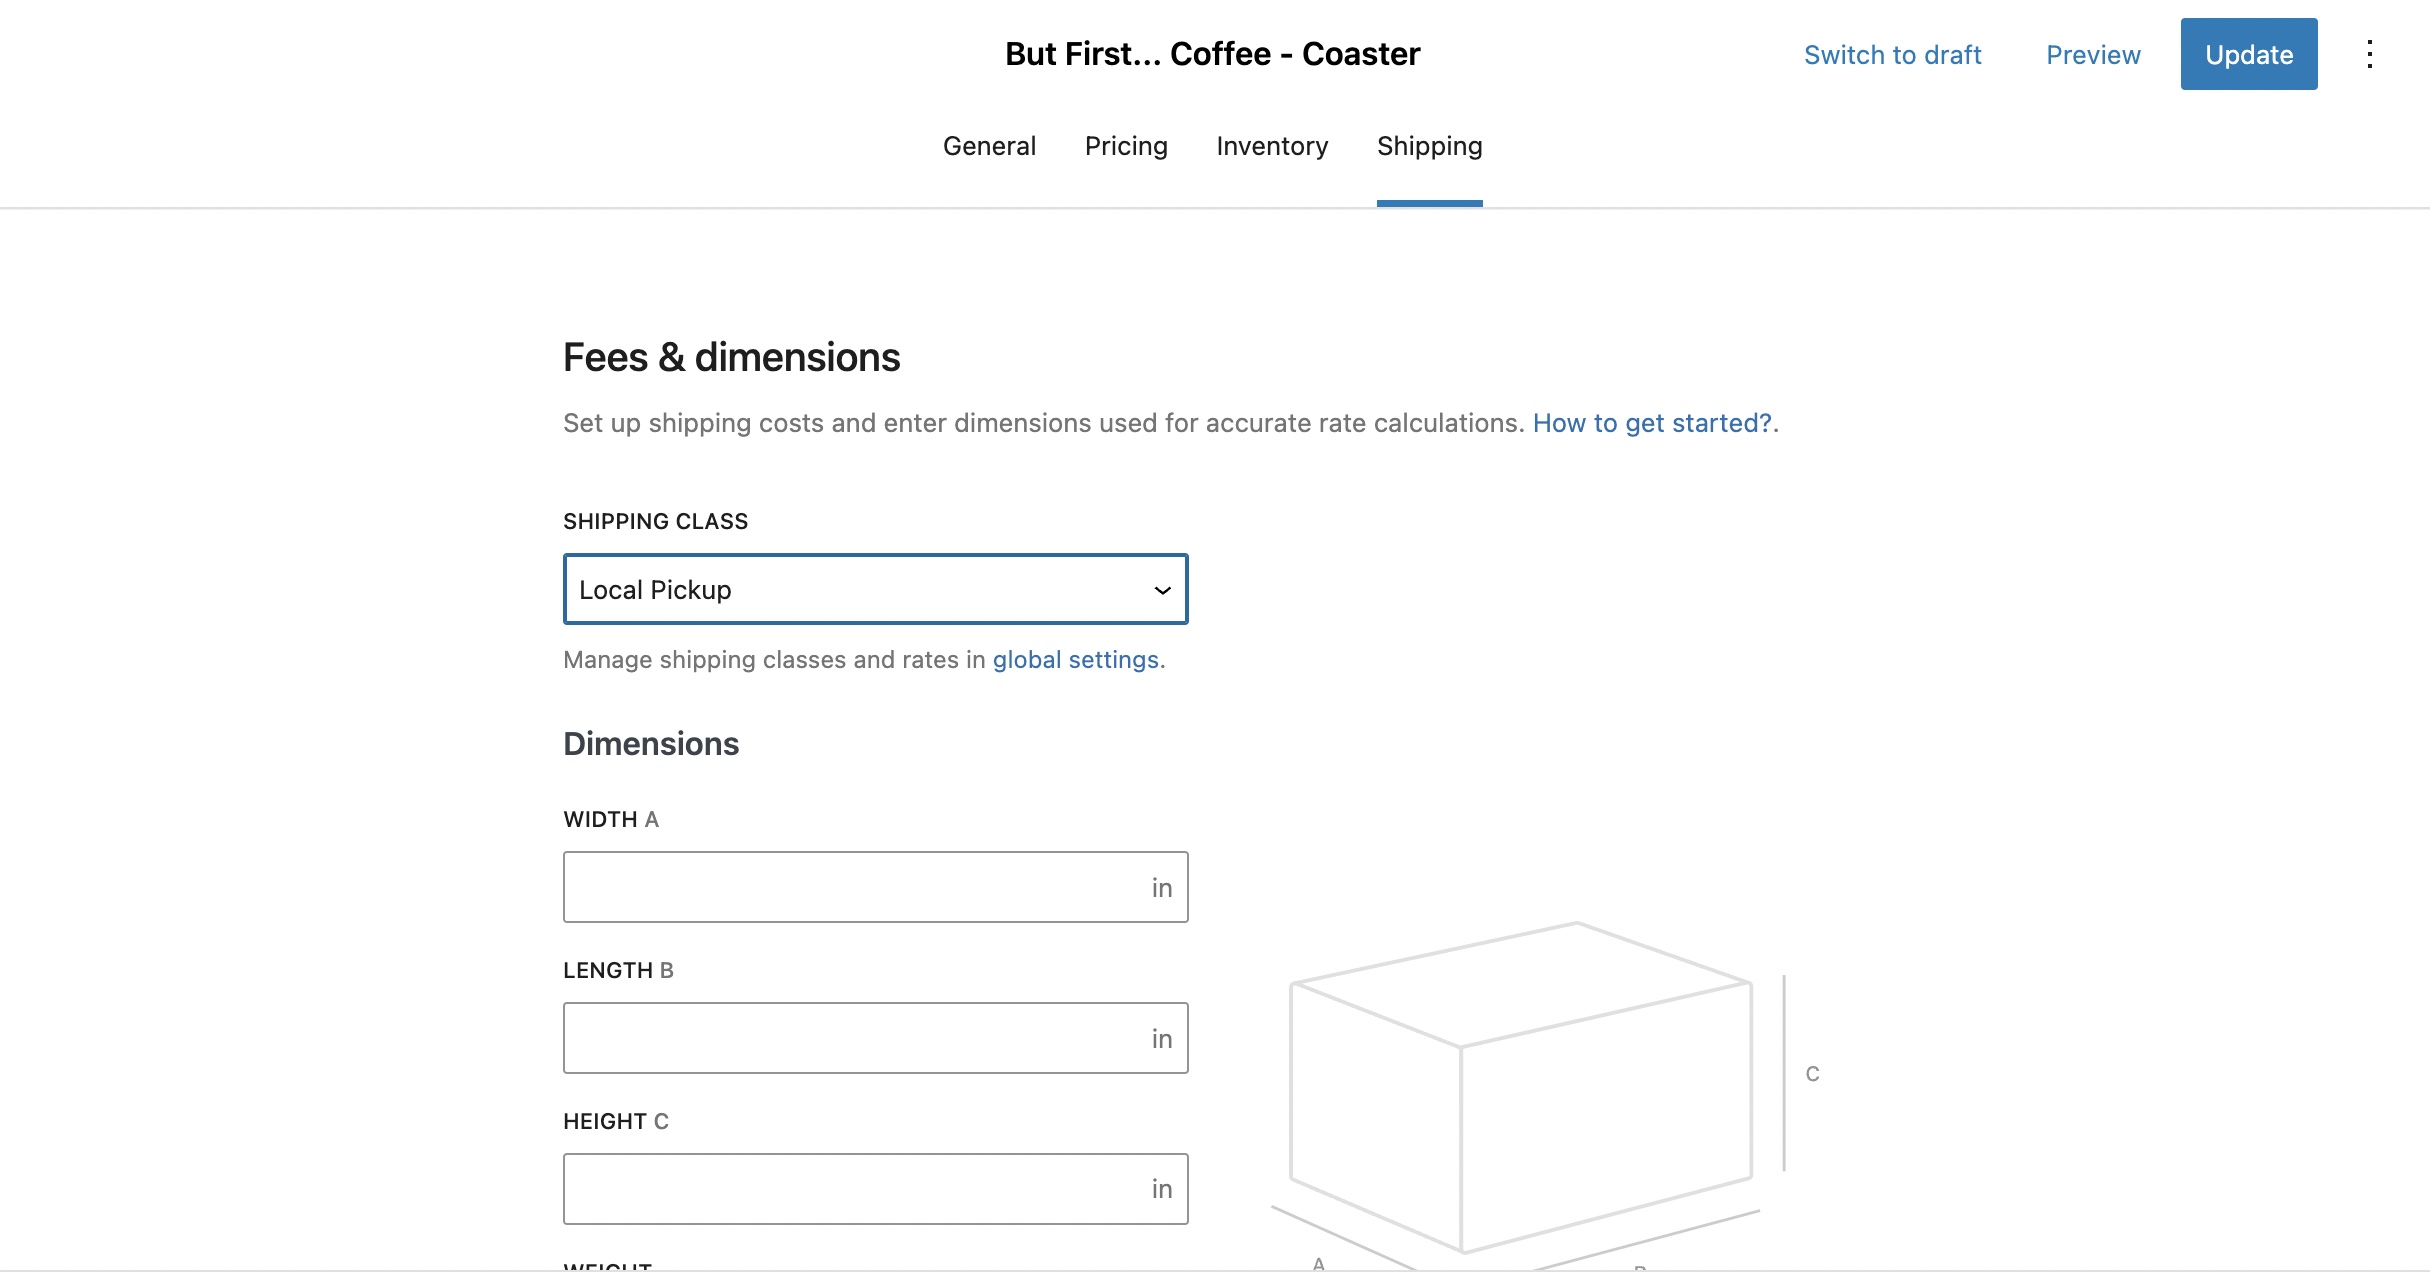Switch to the General tab
2430x1272 pixels.
point(989,146)
